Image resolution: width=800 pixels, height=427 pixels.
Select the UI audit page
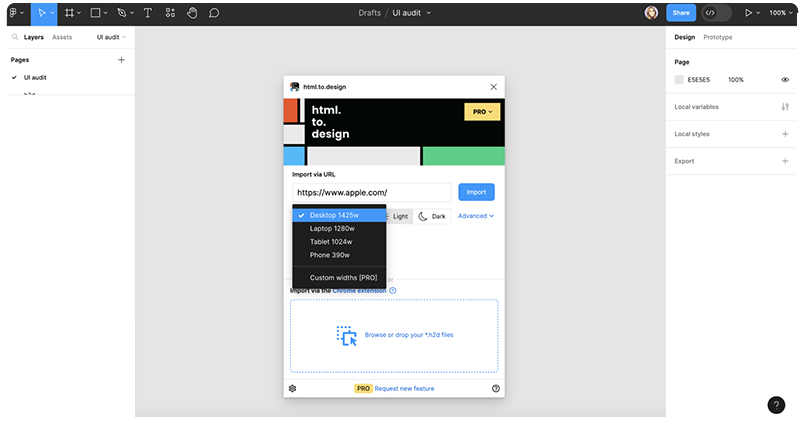[x=35, y=78]
